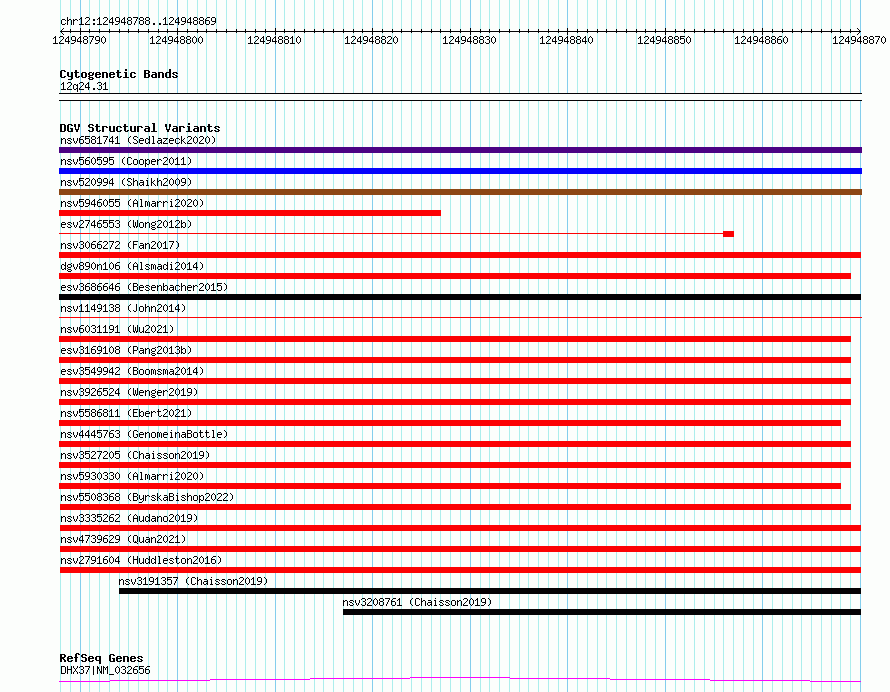Click the Cytogenetic Bands track title
890x692 pixels.
pos(119,74)
